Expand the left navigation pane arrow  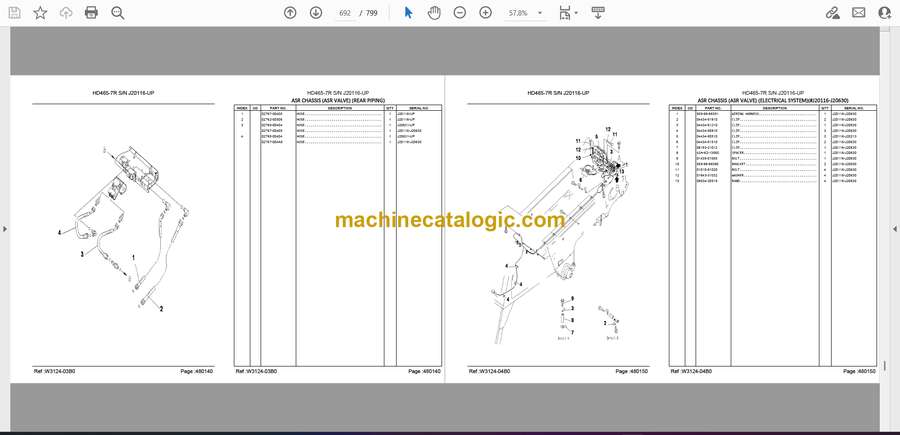(x=5, y=229)
